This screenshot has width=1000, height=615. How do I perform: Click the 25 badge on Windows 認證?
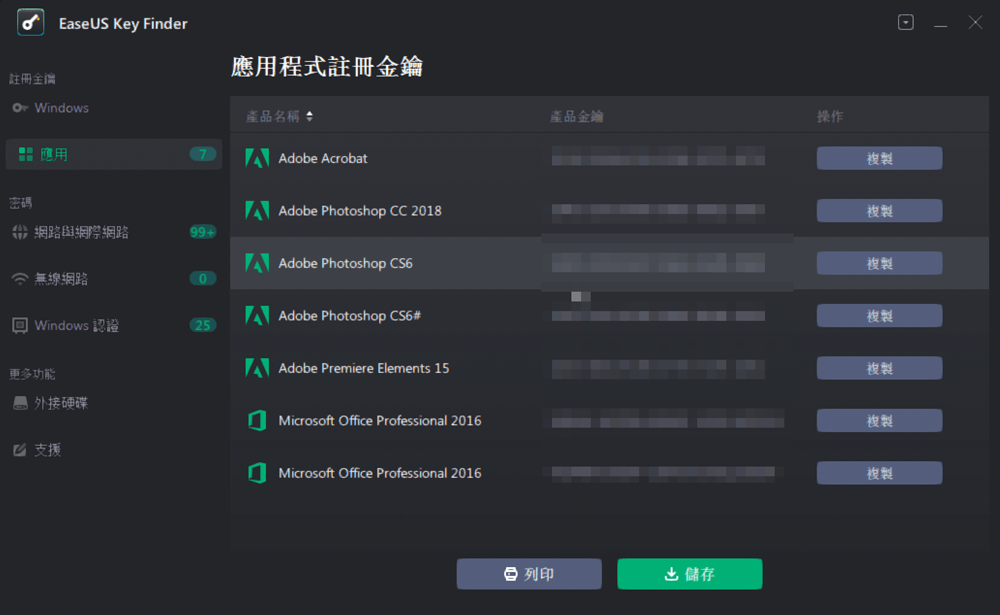[x=203, y=325]
